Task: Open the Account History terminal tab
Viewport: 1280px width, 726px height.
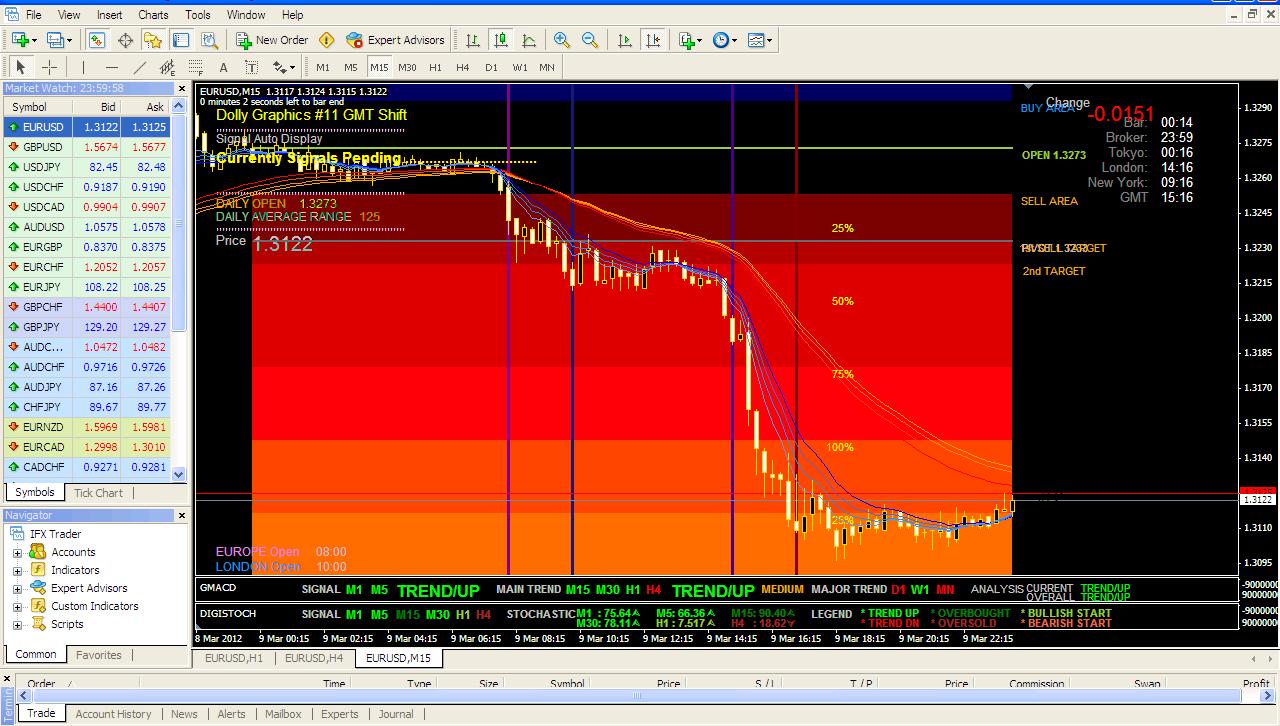Action: click(x=113, y=714)
